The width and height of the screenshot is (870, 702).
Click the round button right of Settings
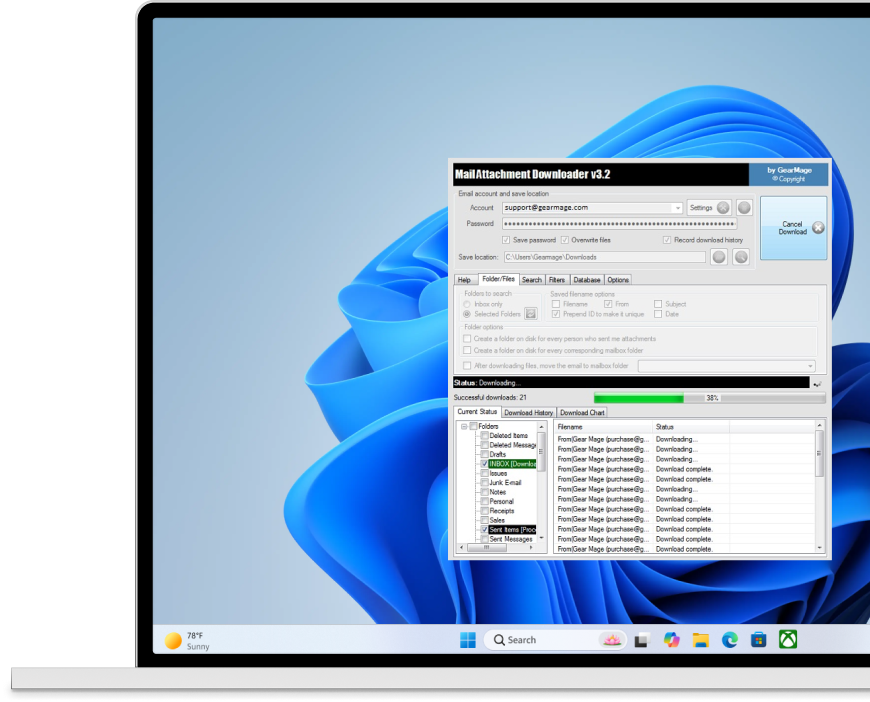(x=744, y=208)
